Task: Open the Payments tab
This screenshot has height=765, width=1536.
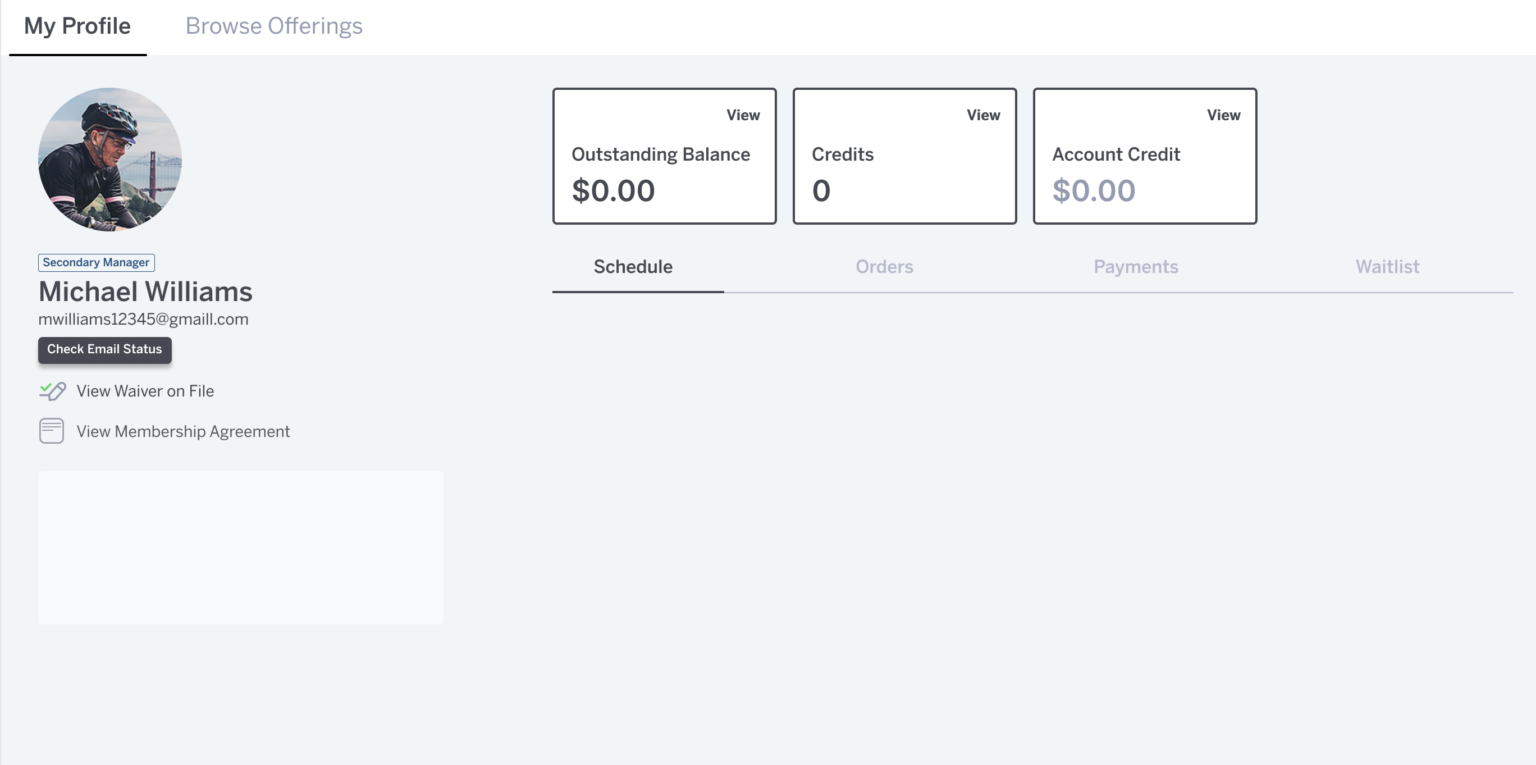Action: [x=1135, y=267]
